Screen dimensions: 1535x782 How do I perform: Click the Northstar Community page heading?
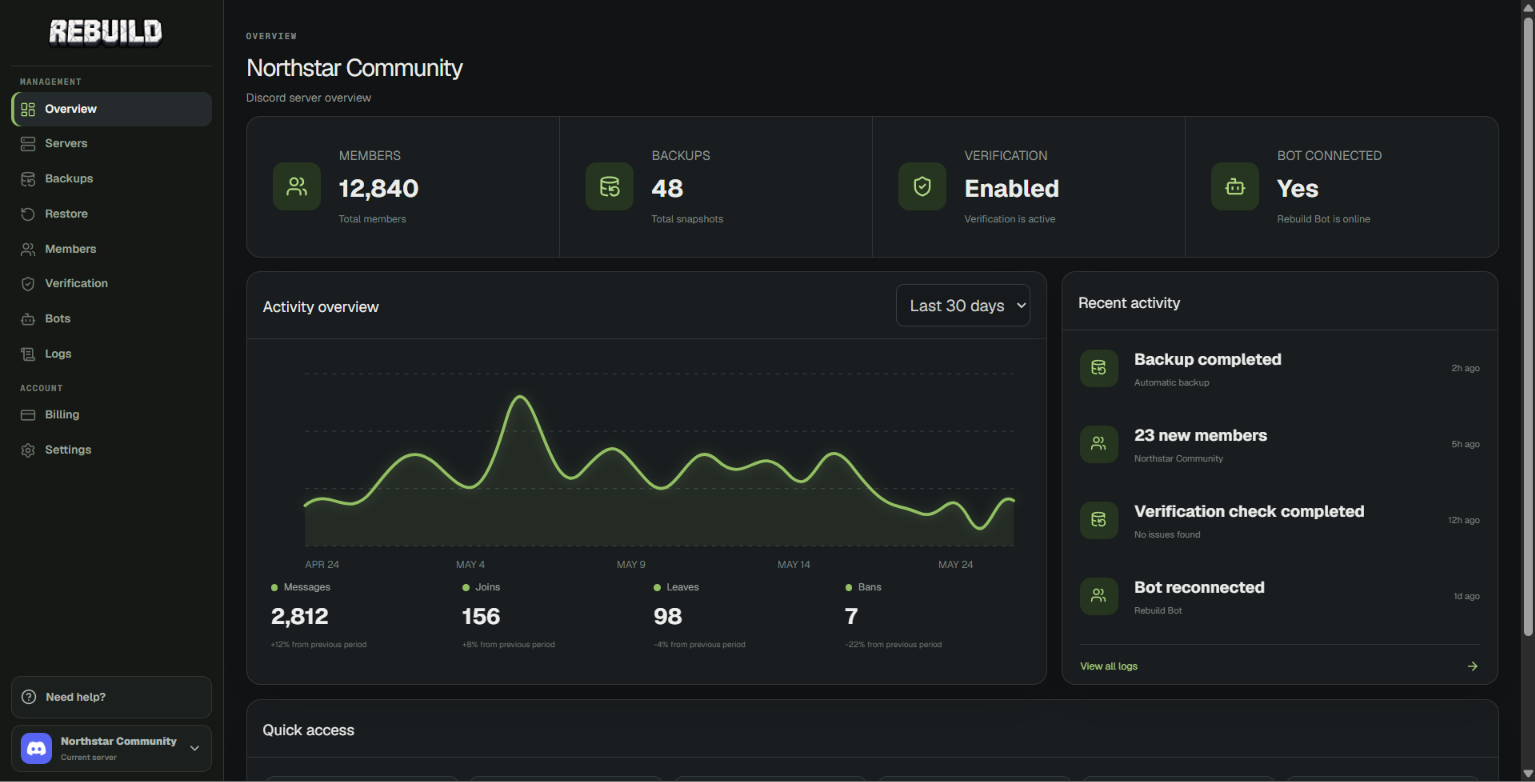[x=355, y=68]
